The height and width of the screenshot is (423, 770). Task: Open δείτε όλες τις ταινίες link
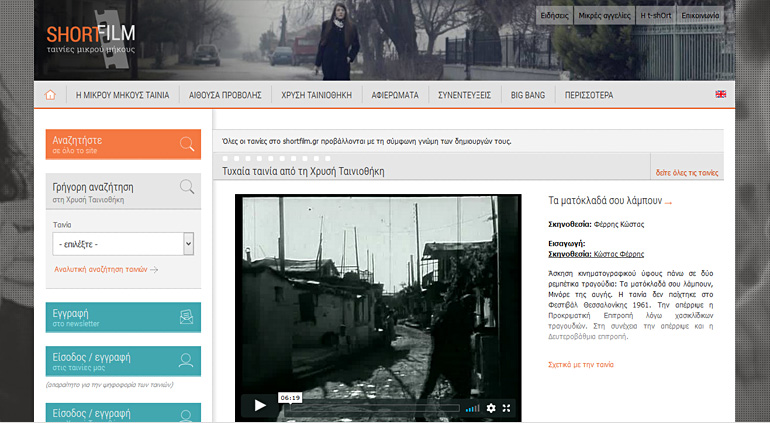click(687, 173)
